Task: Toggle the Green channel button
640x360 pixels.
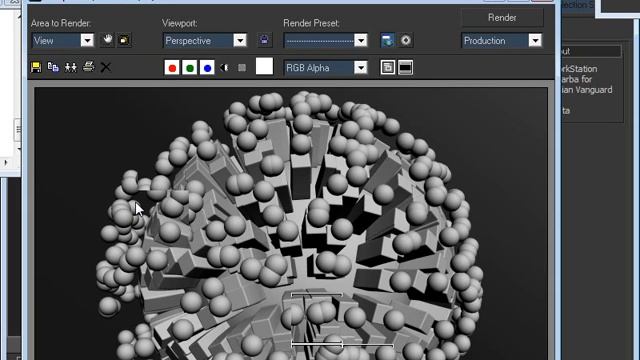Action: (190, 68)
